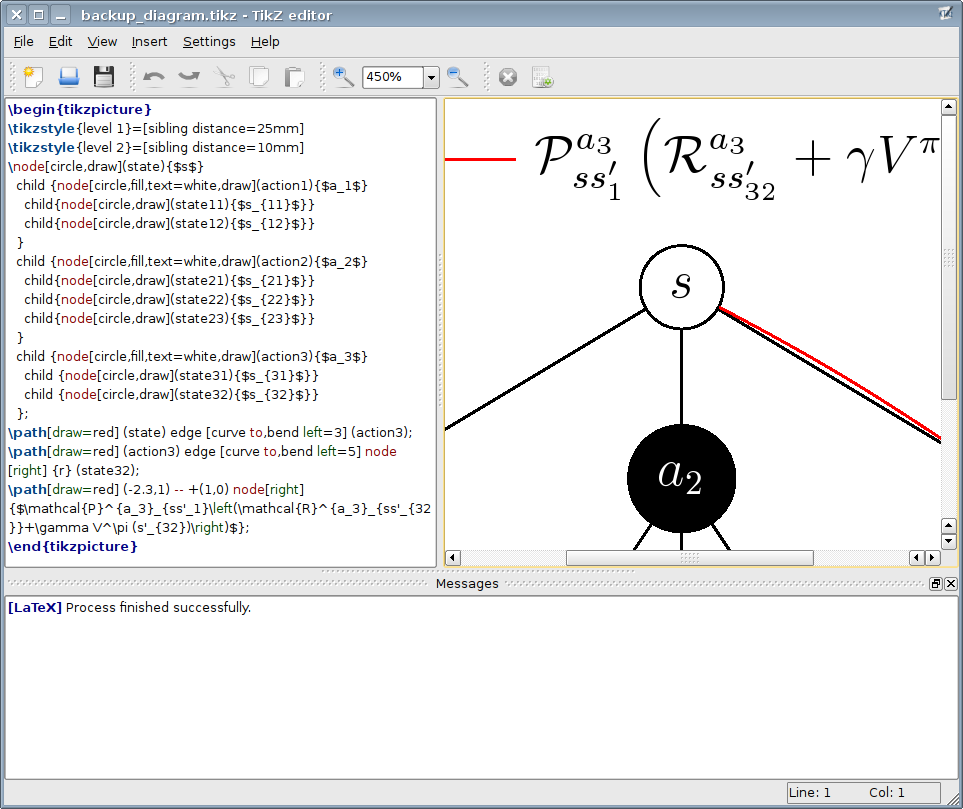The width and height of the screenshot is (963, 809).
Task: Open the Settings menu
Action: [209, 42]
